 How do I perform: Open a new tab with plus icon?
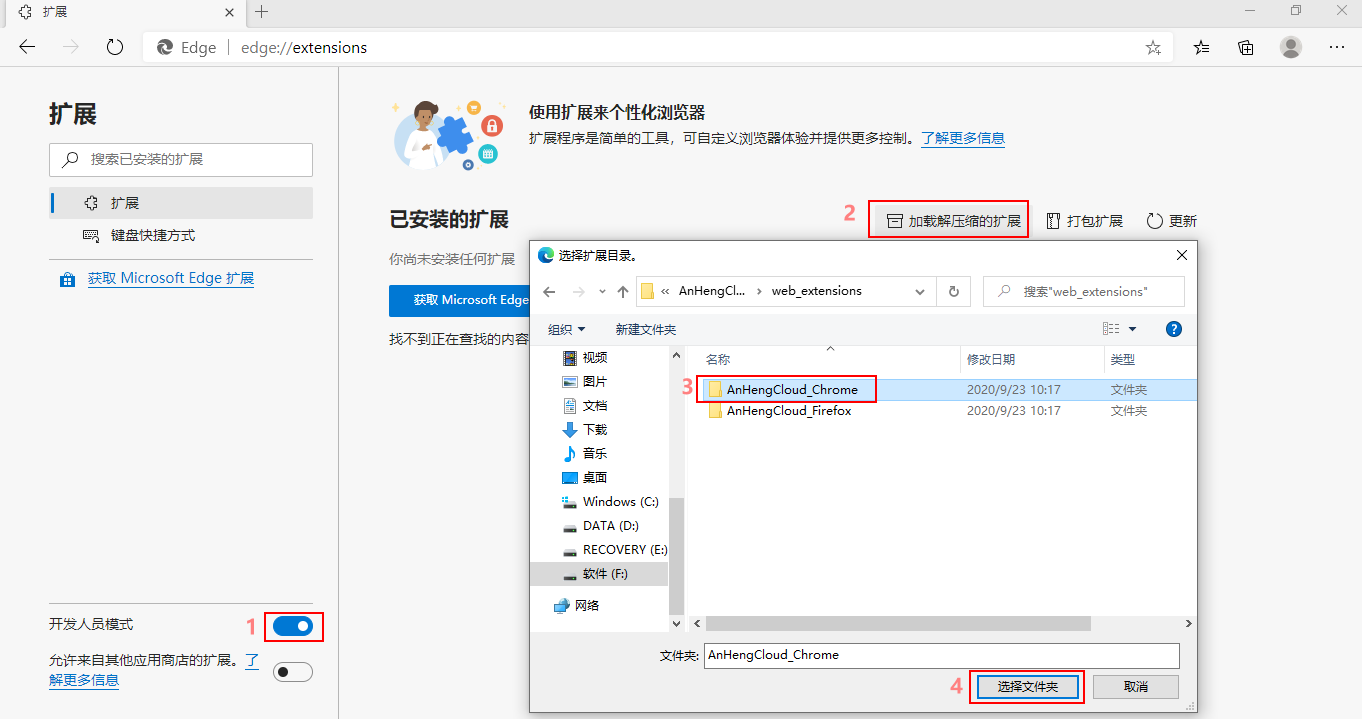[261, 12]
